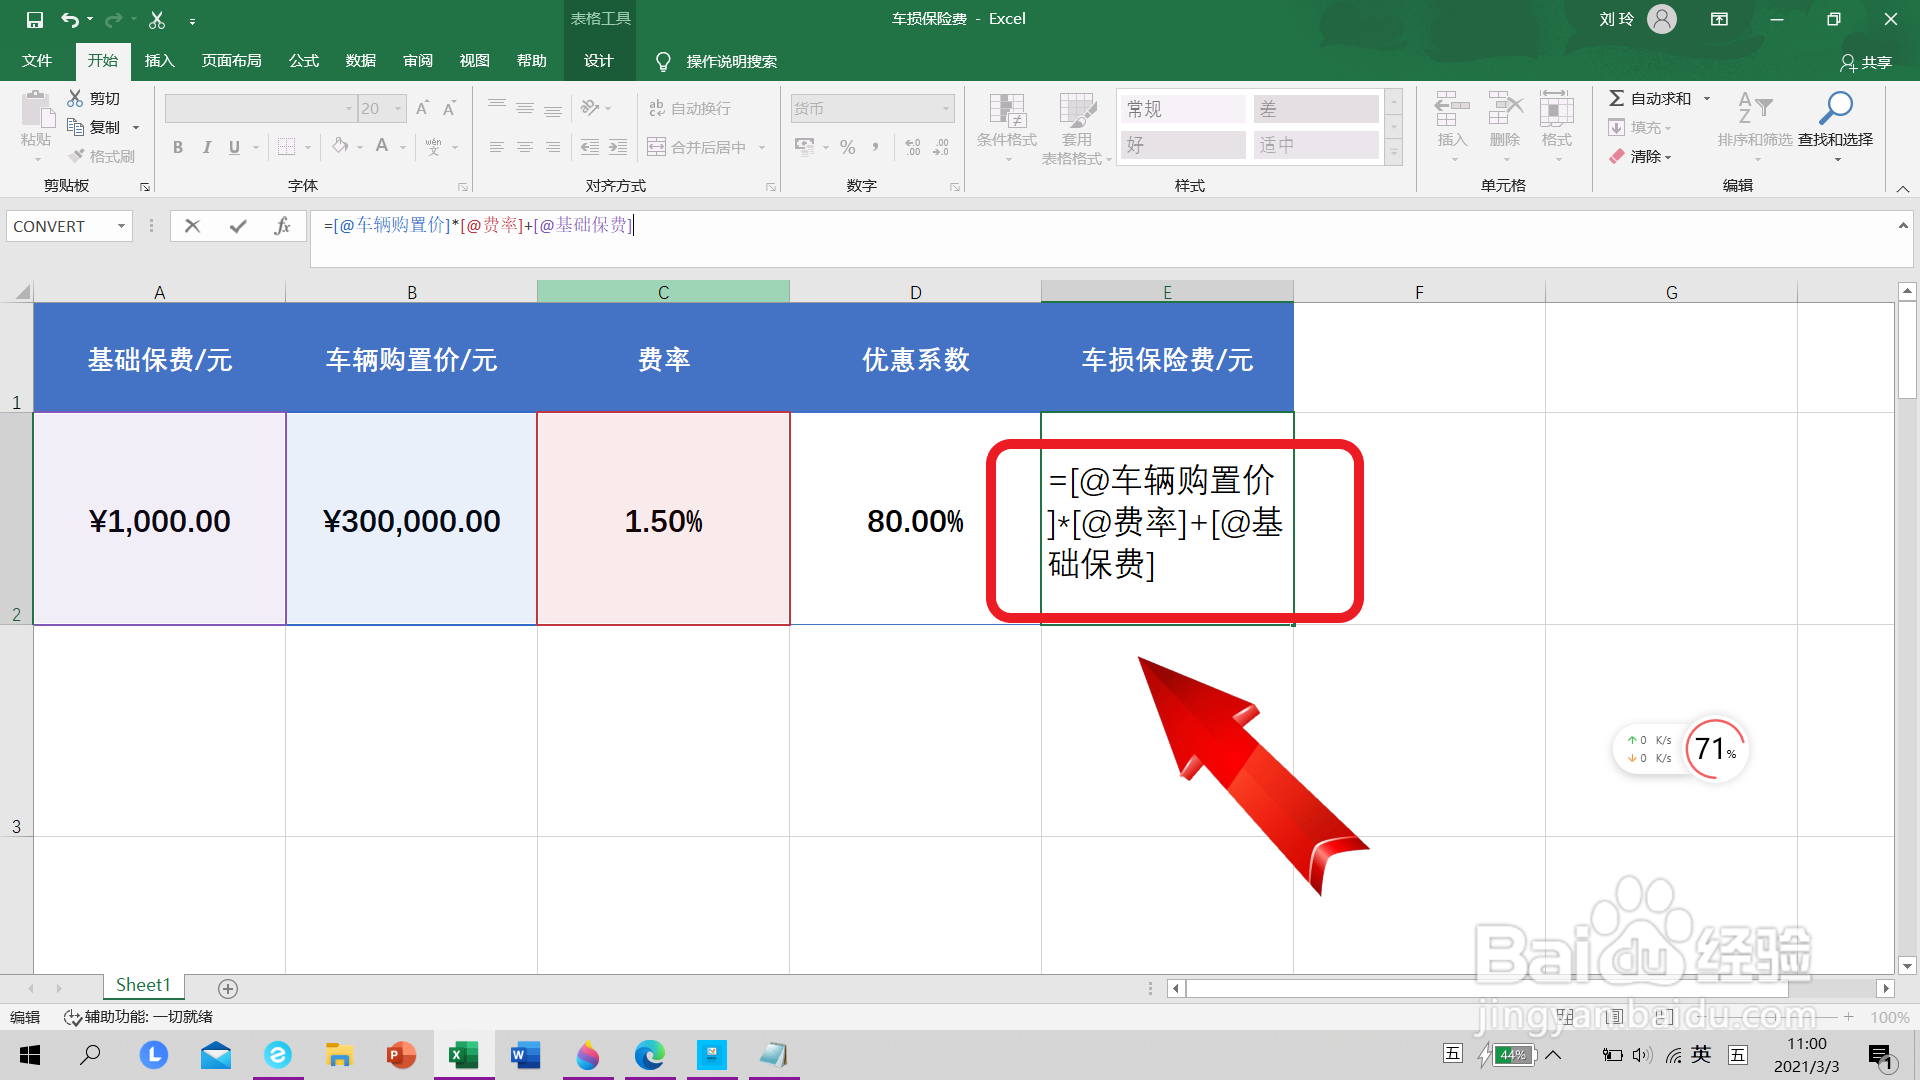This screenshot has height=1080, width=1920.
Task: Click the AutoSum sigma icon
Action: pos(1616,98)
